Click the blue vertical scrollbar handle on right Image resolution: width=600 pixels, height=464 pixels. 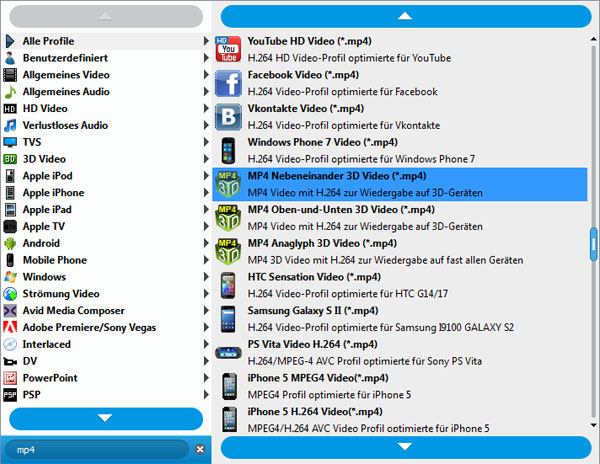click(x=593, y=243)
